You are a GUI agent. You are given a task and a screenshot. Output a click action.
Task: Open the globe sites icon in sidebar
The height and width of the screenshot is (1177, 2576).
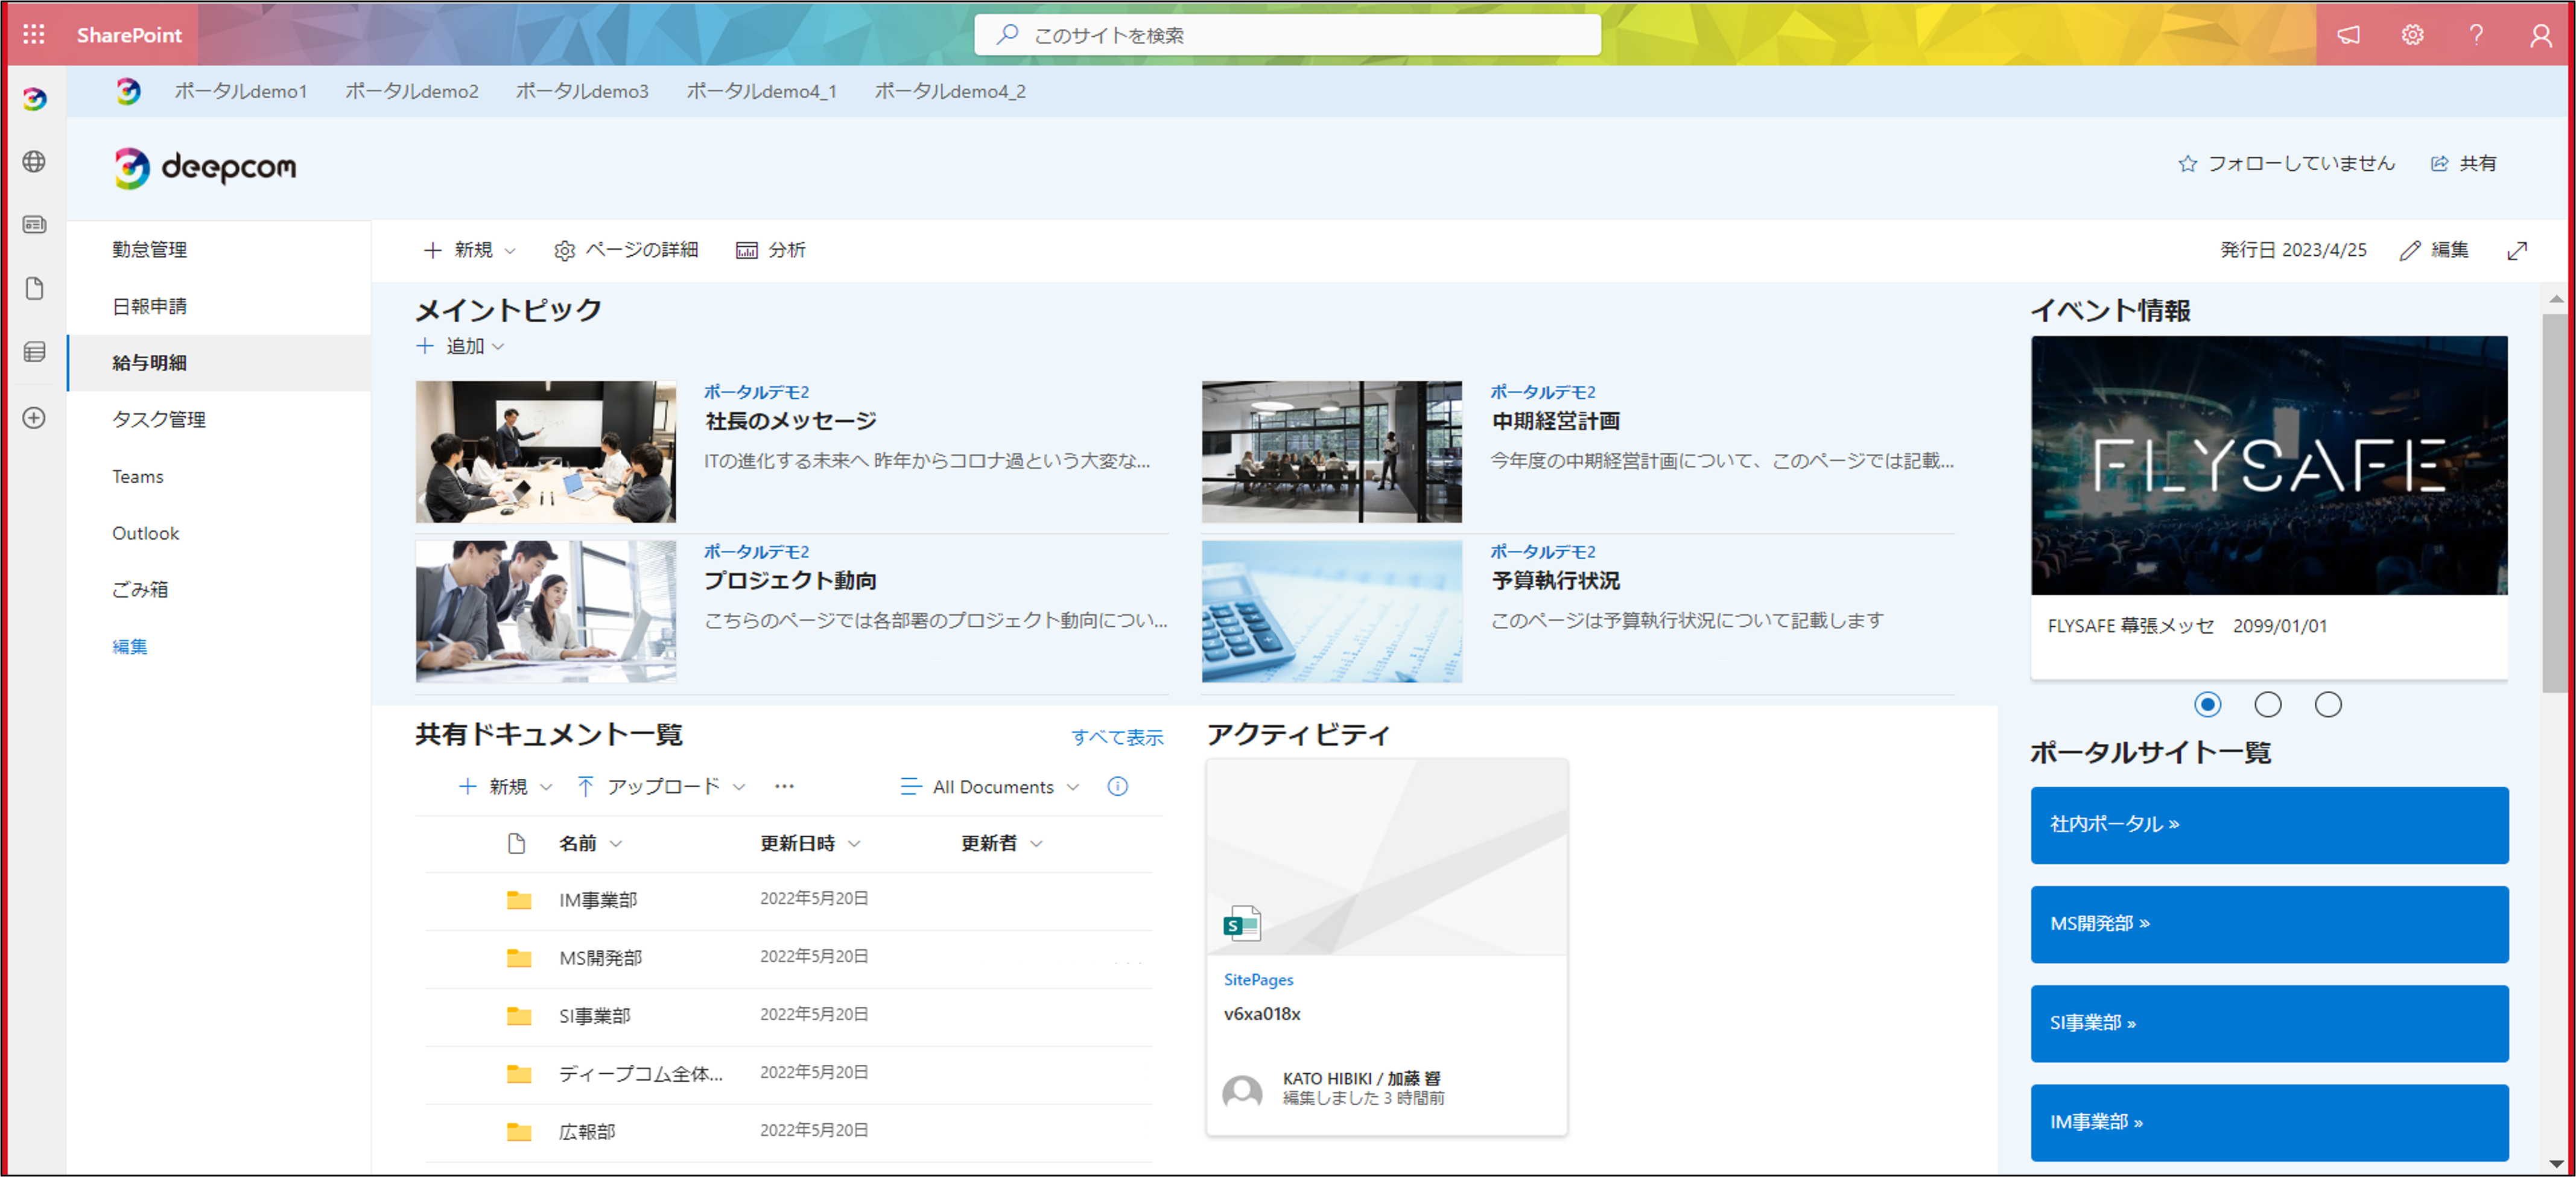pyautogui.click(x=34, y=161)
